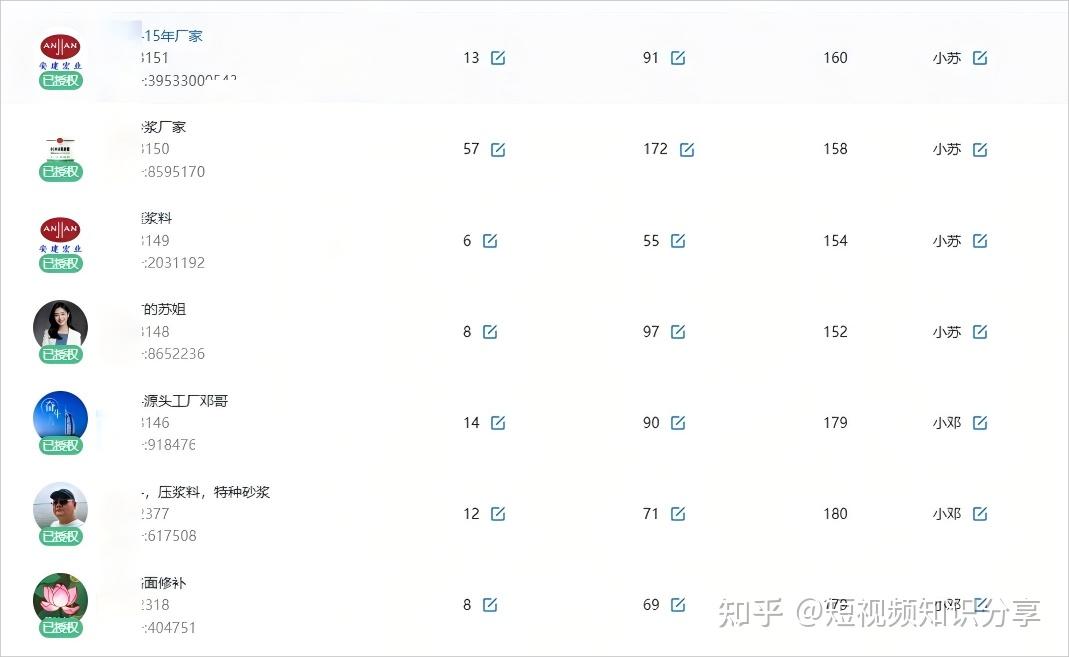
Task: Edit 小邓 assignment in the 源头工厂邓哥 row
Action: coord(980,423)
